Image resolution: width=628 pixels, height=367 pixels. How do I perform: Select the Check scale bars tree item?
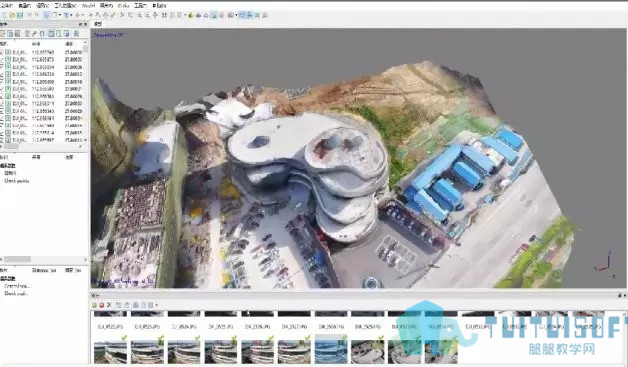pyautogui.click(x=15, y=293)
